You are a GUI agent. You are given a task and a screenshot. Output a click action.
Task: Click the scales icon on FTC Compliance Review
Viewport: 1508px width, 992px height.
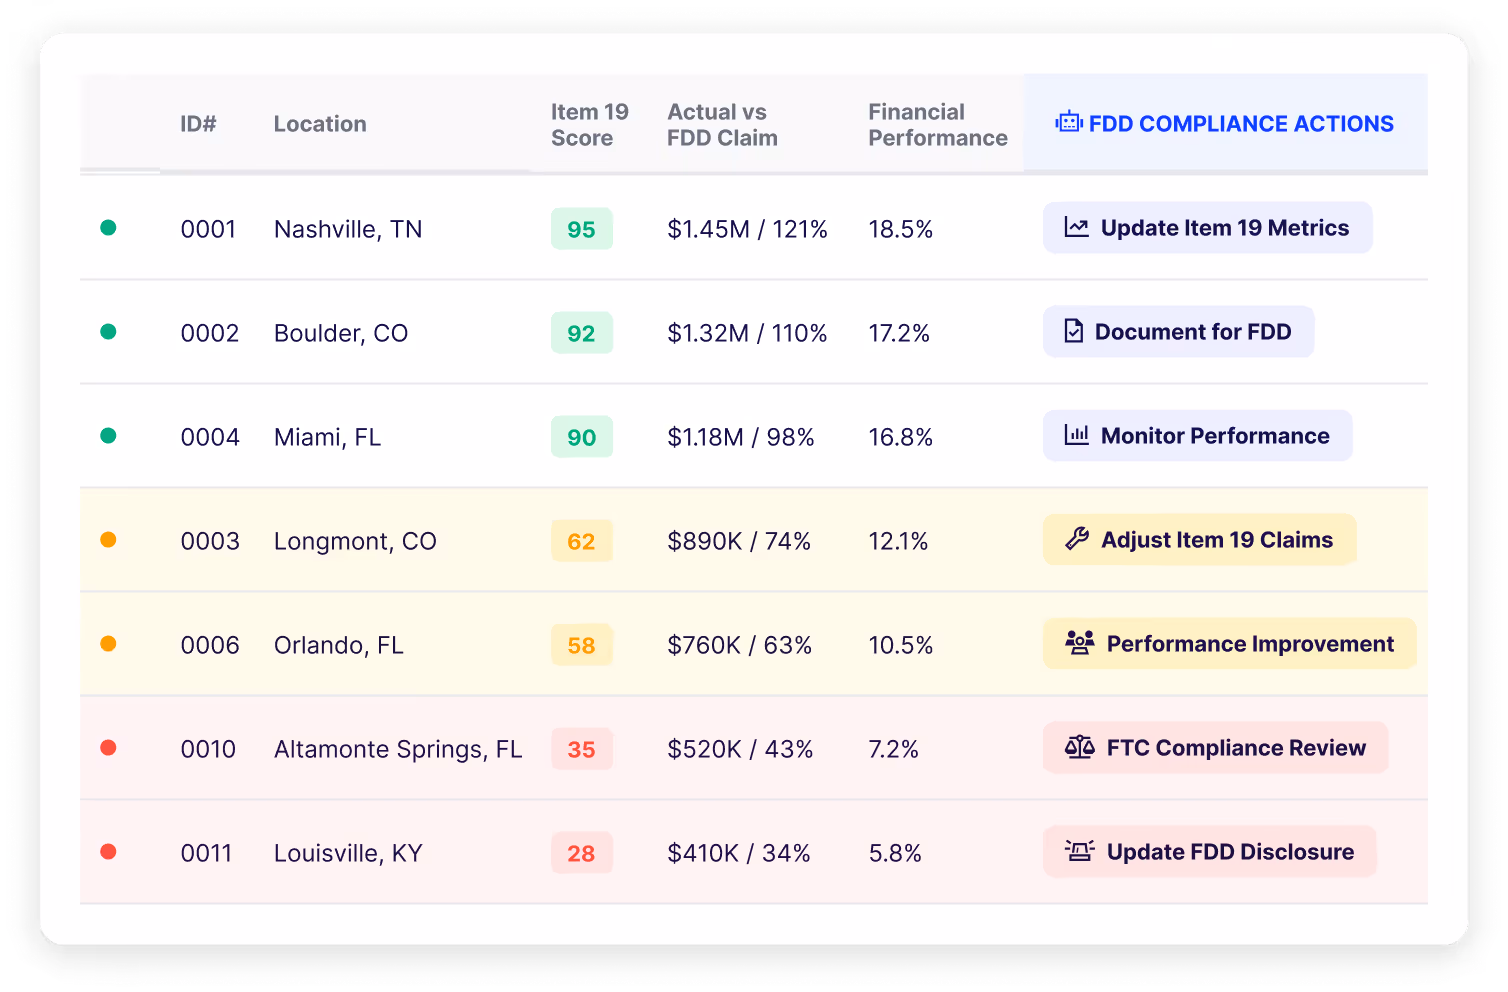(1079, 748)
